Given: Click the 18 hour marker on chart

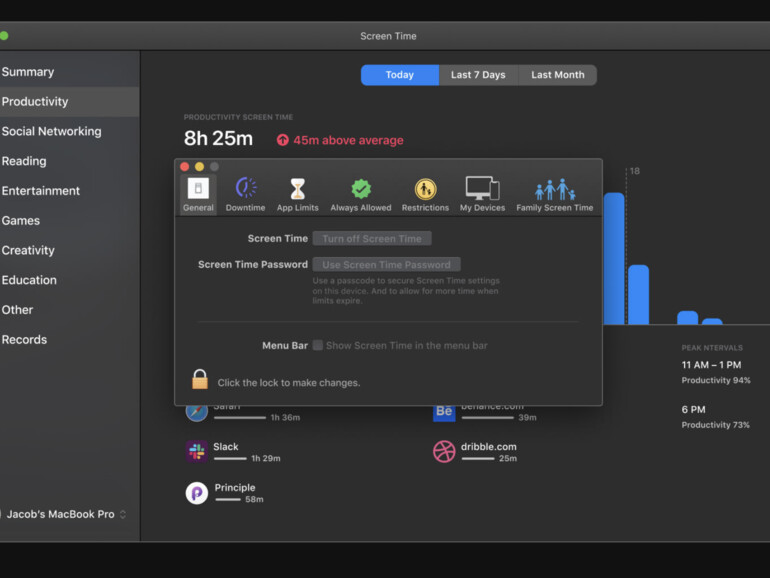Looking at the screenshot, I should pyautogui.click(x=634, y=171).
